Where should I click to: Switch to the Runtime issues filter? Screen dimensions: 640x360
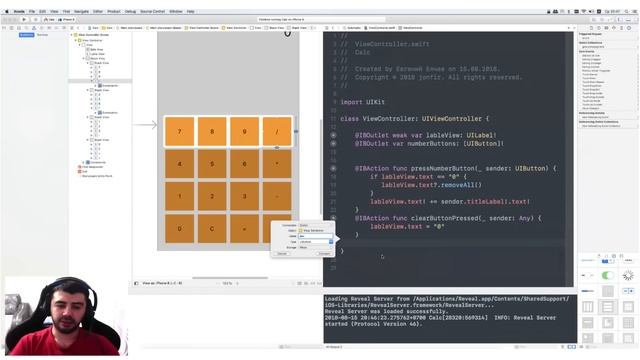coord(42,35)
